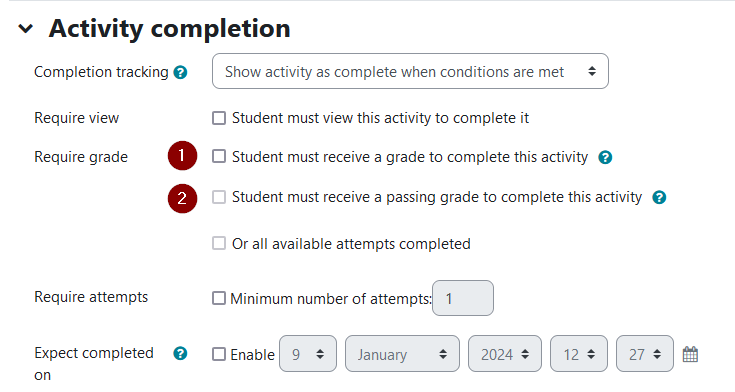The image size is (735, 392).
Task: Toggle the Expect completed on Enable checkbox
Action: tap(219, 354)
